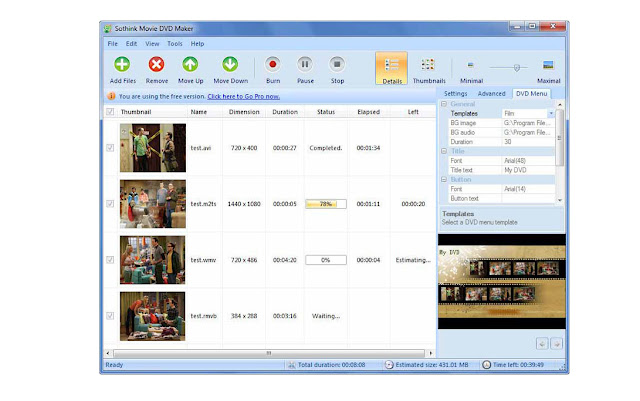Sort by the Duration column header
This screenshot has width=640, height=401.
coord(285,111)
